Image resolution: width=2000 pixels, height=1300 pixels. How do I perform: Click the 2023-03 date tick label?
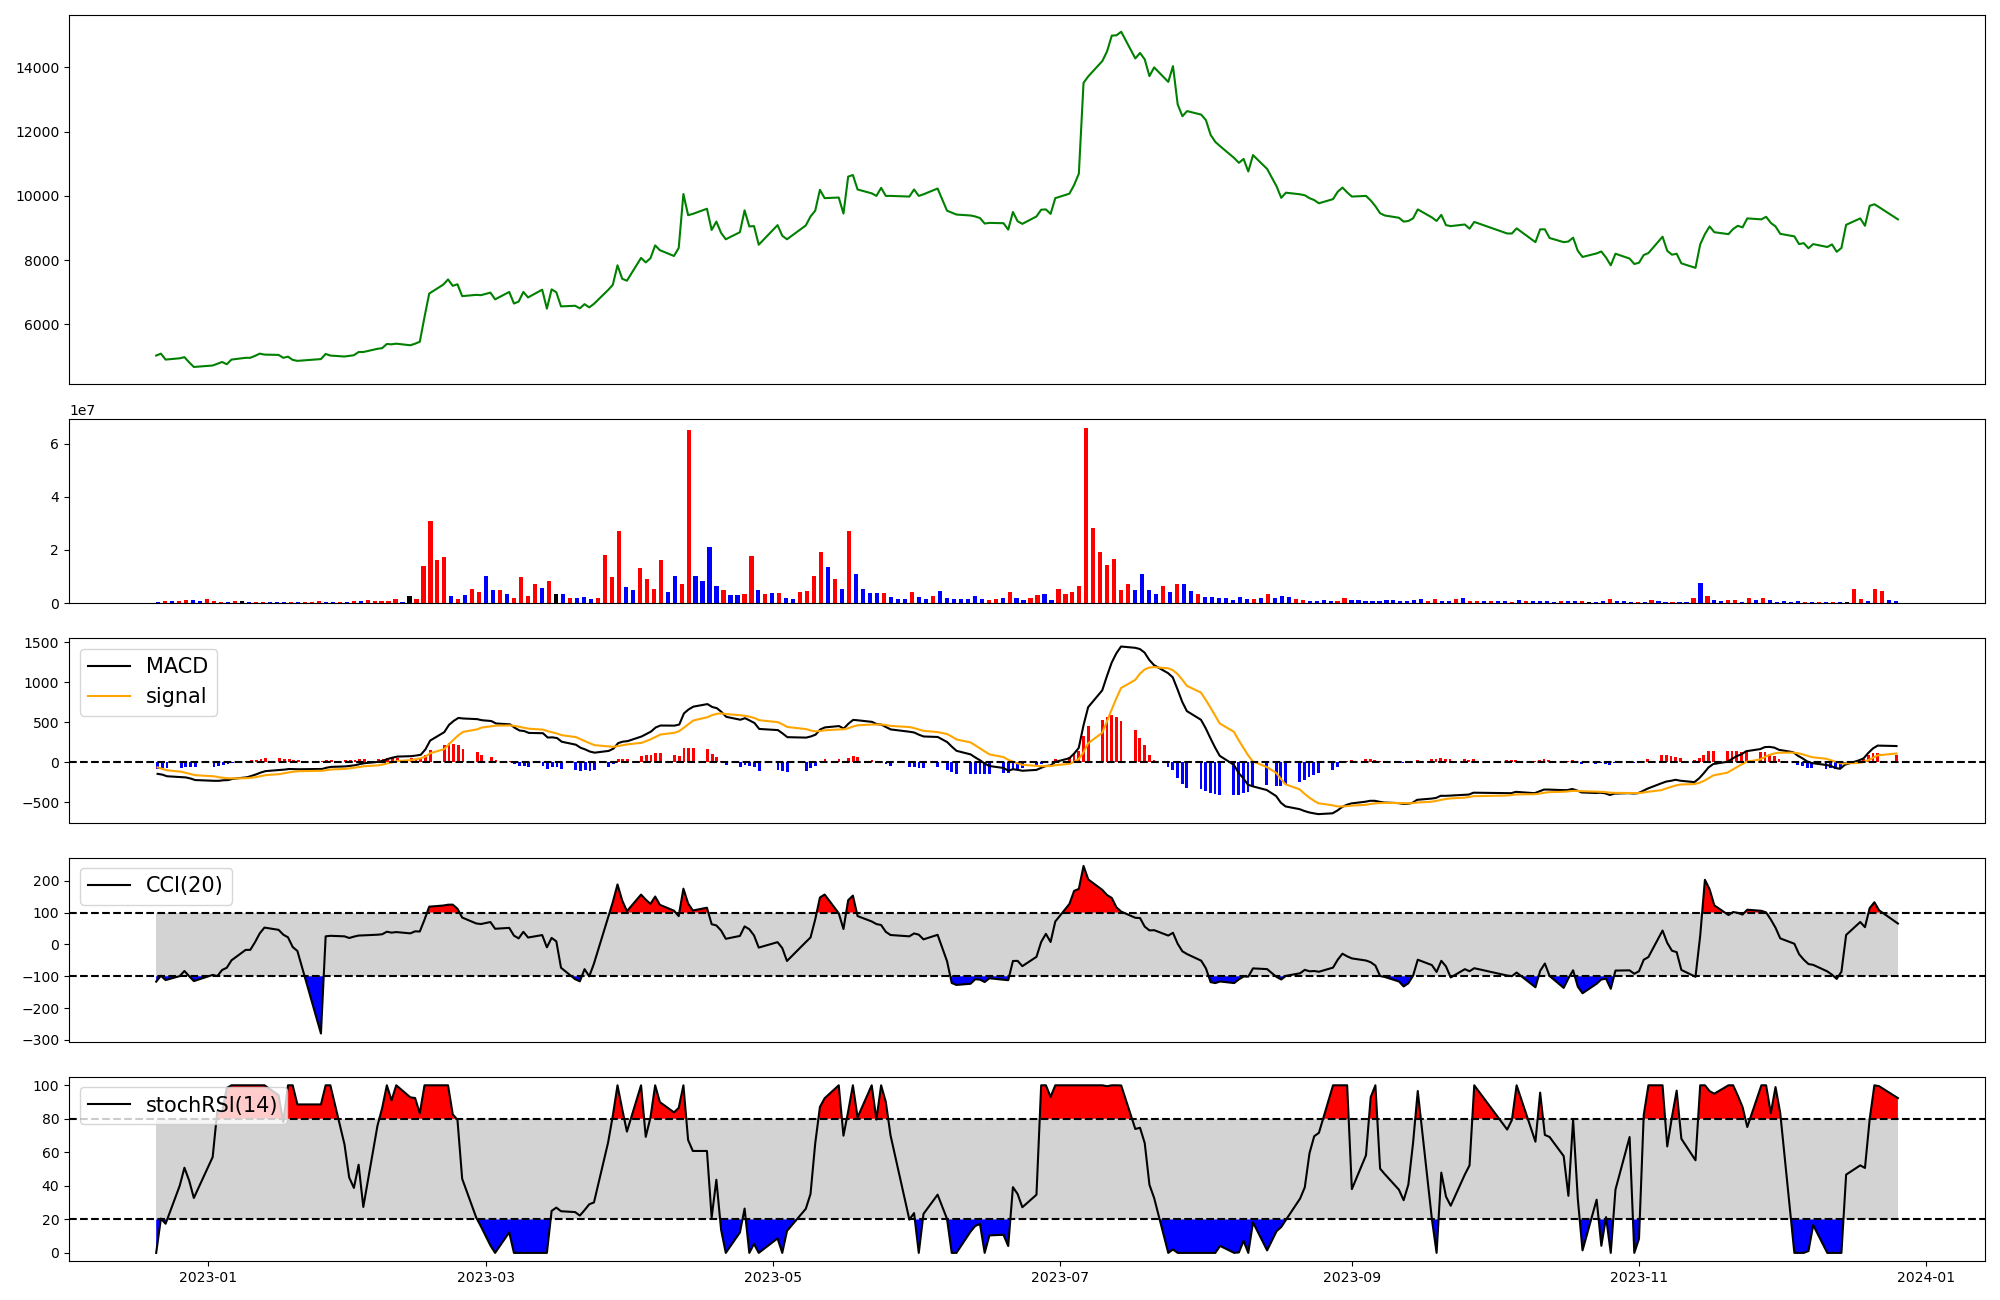[x=486, y=1277]
